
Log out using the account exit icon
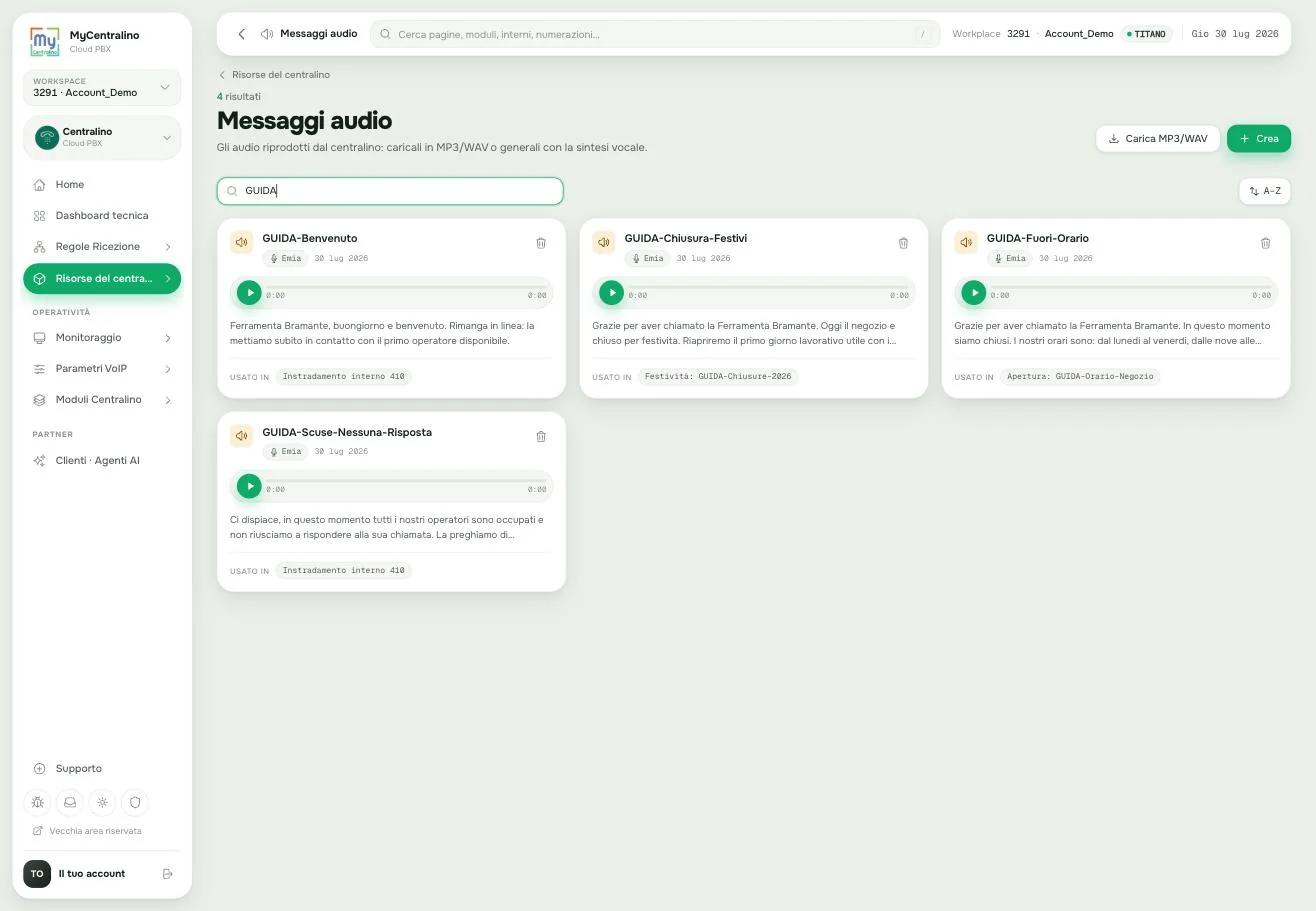(167, 874)
